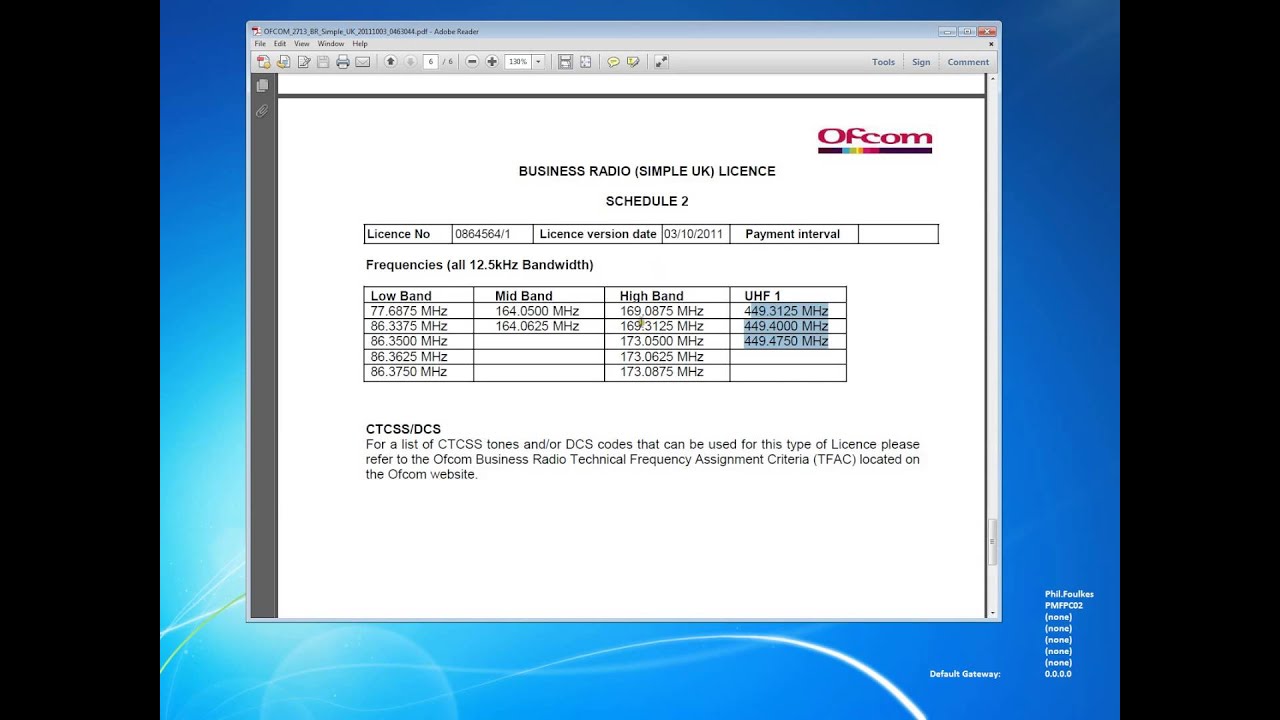Open the Sign pane
The image size is (1280, 720).
921,62
